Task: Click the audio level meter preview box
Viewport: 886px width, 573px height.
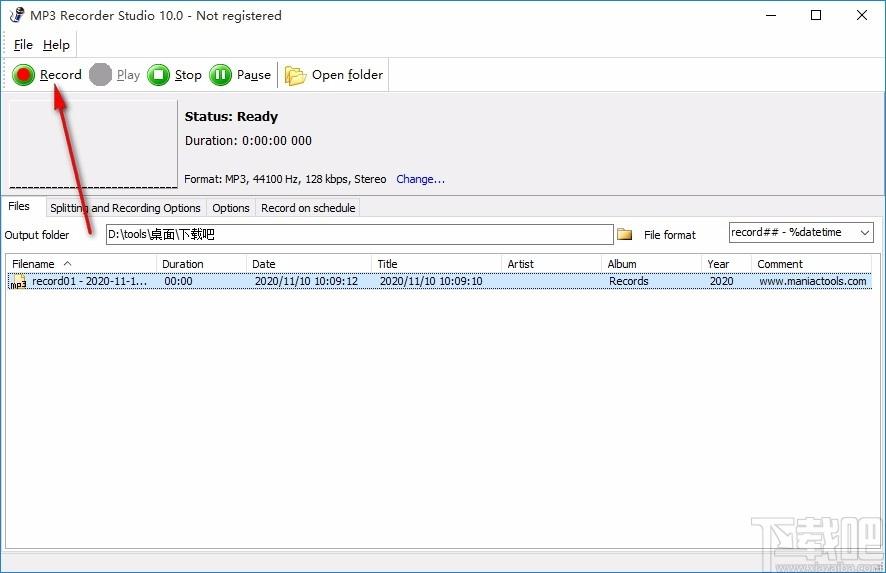Action: 93,144
